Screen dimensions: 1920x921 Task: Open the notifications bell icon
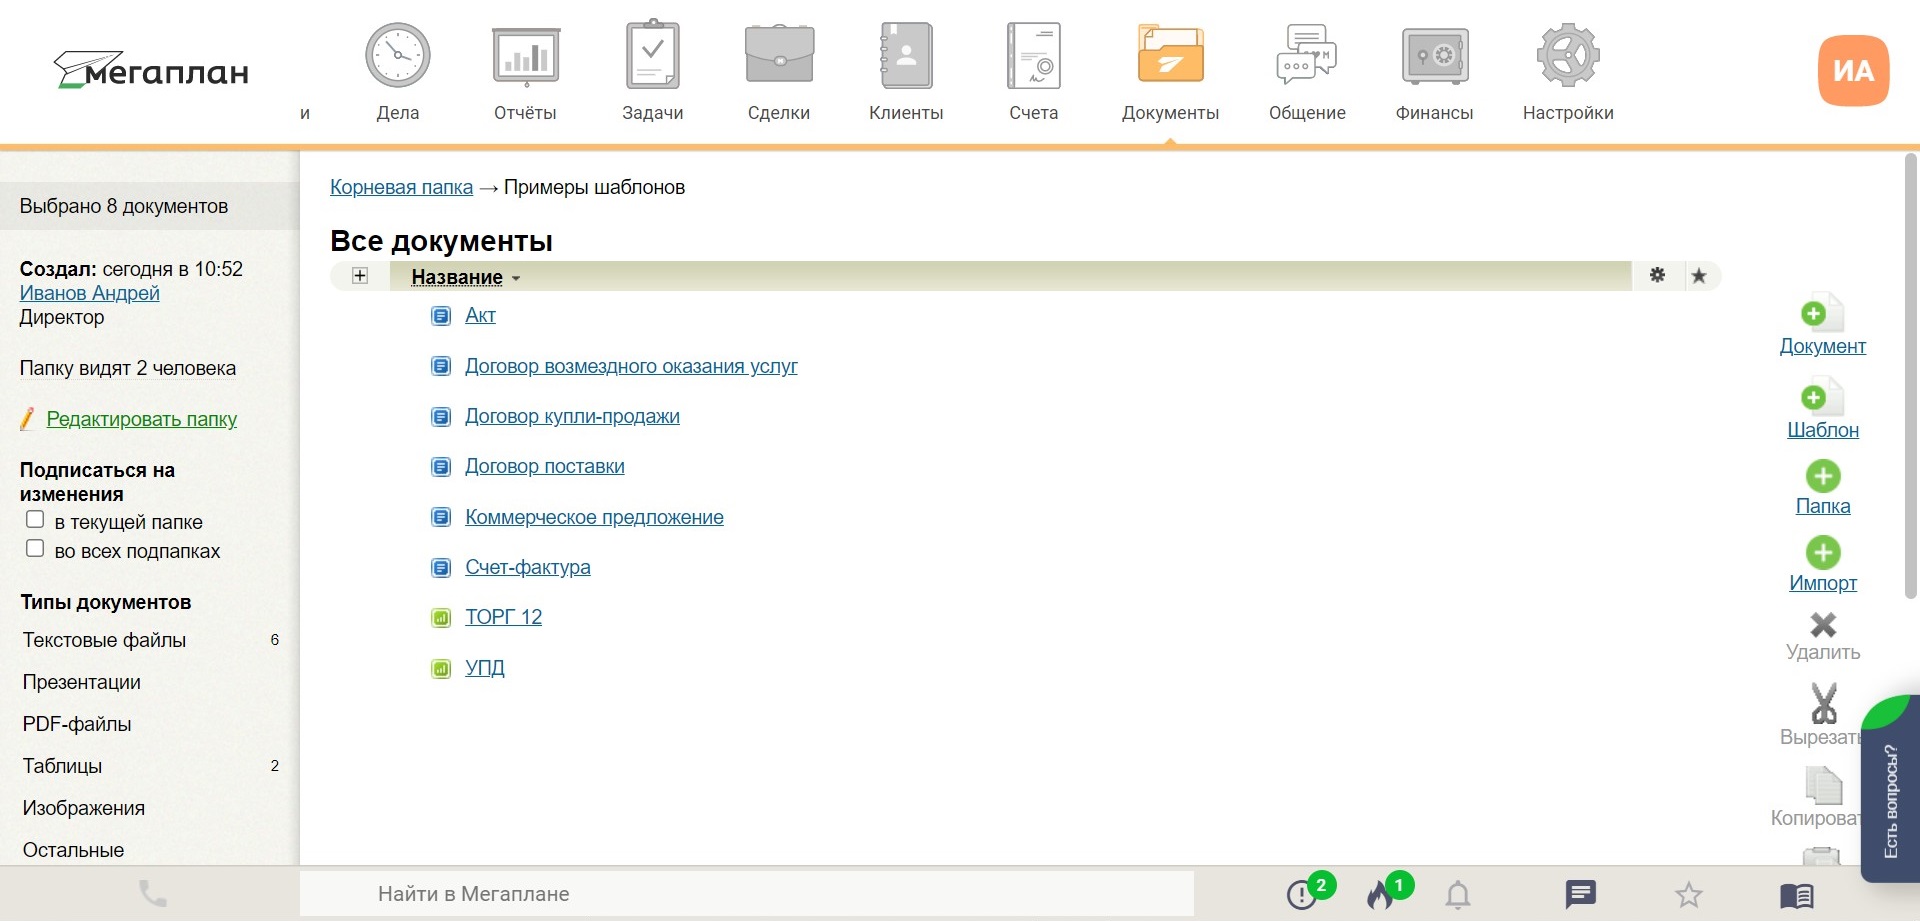click(1458, 894)
